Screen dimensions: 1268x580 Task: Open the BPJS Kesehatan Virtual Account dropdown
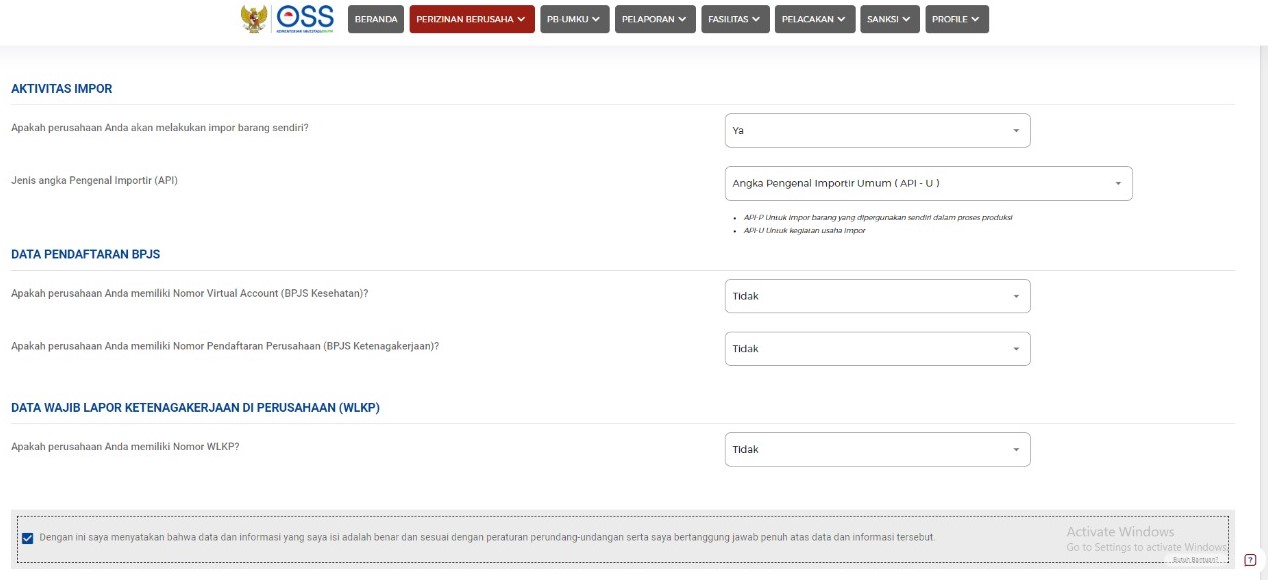[877, 296]
